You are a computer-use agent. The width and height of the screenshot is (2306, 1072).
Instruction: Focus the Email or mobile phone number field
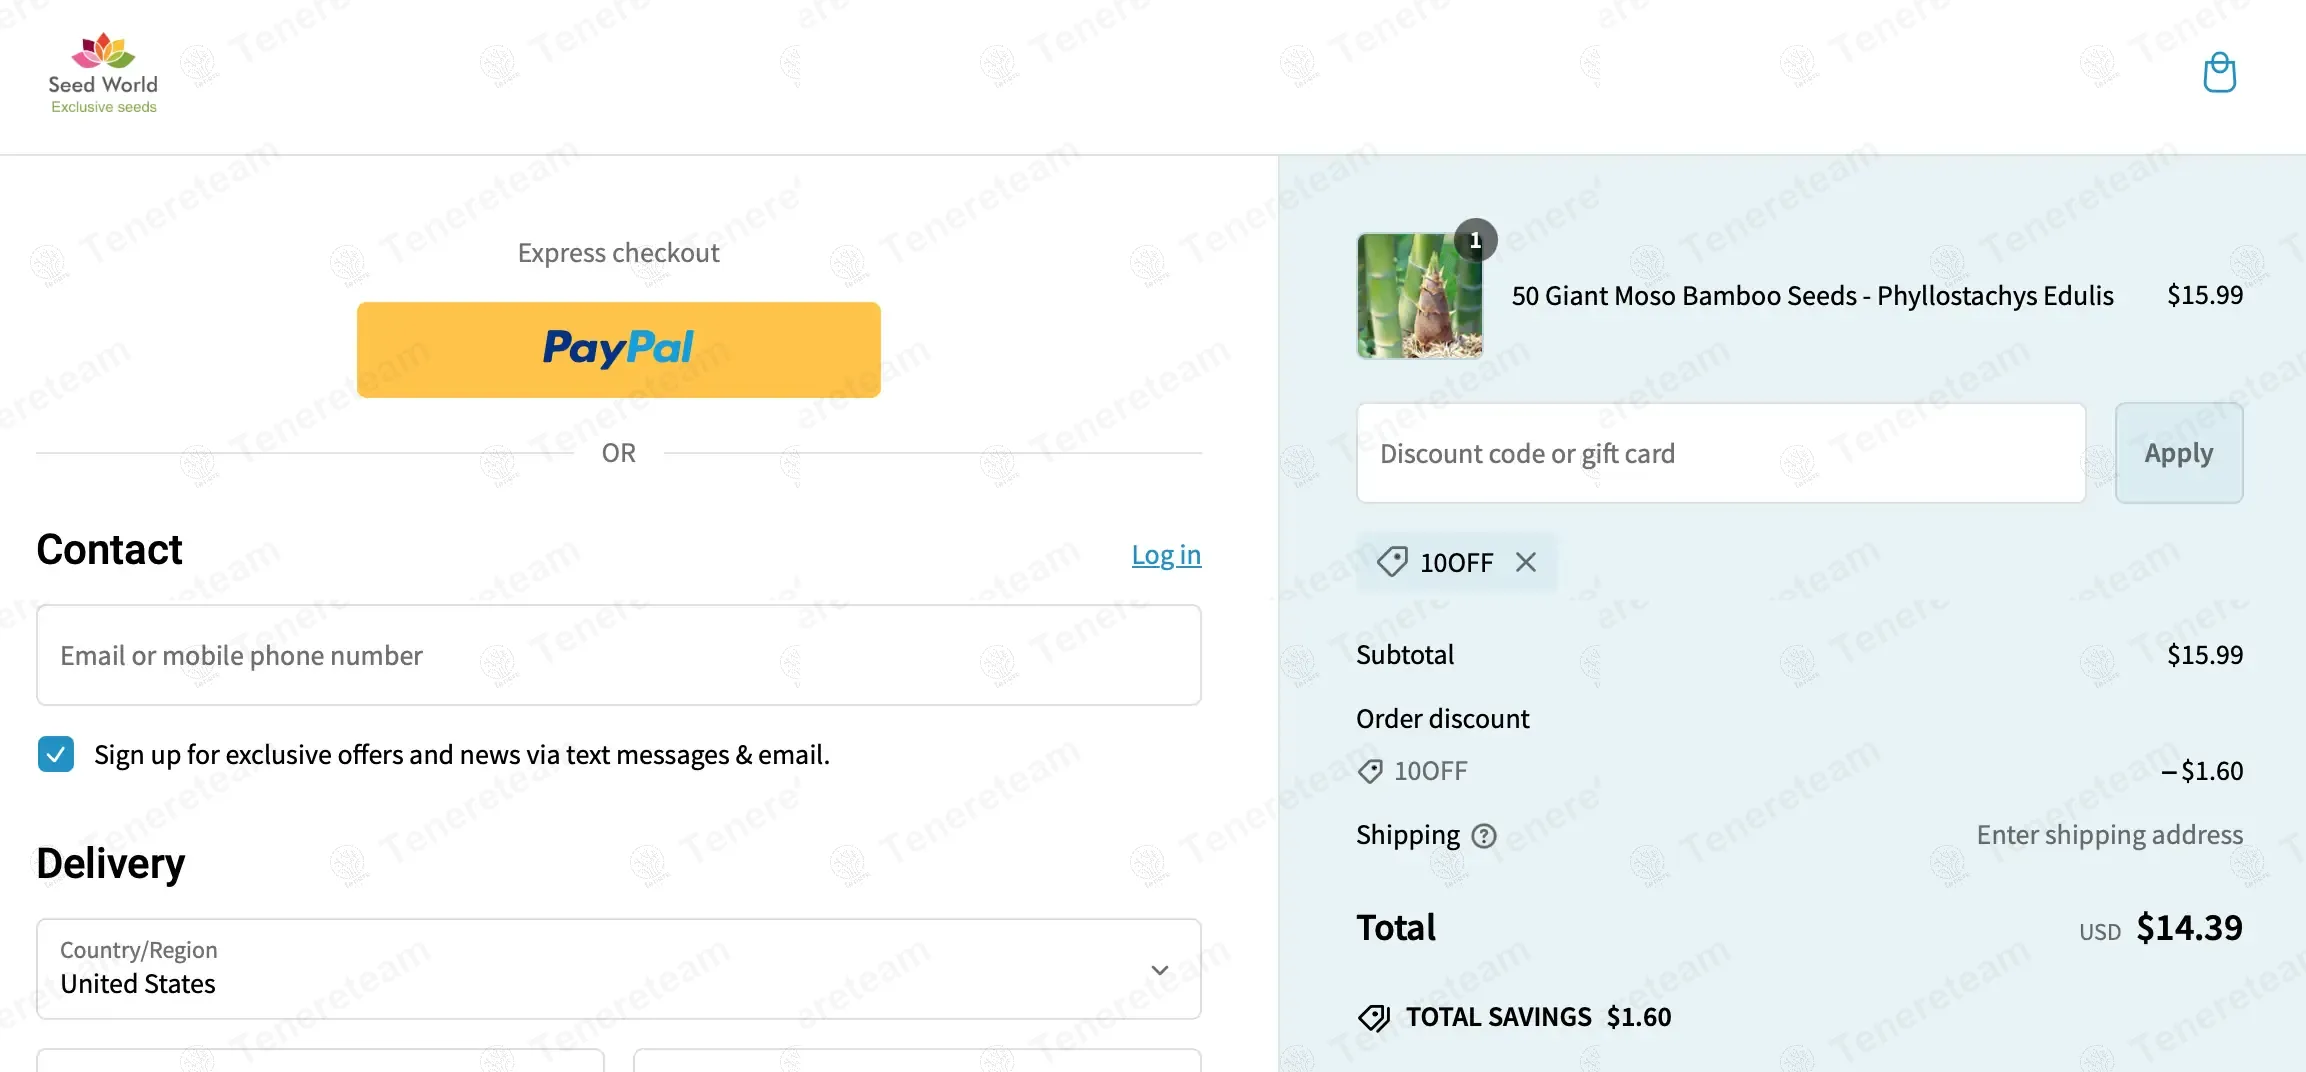tap(619, 655)
